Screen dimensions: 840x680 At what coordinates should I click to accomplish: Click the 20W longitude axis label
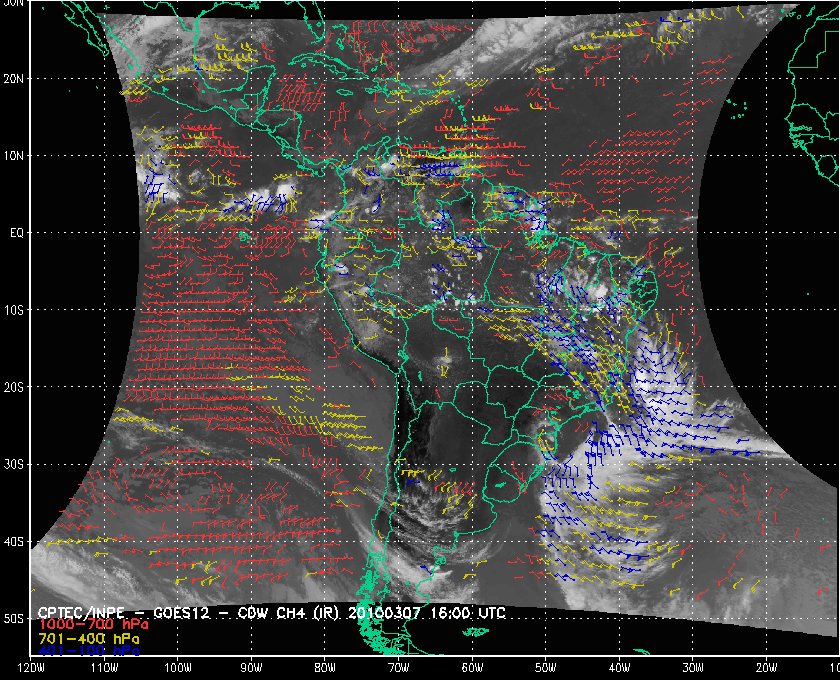(767, 668)
